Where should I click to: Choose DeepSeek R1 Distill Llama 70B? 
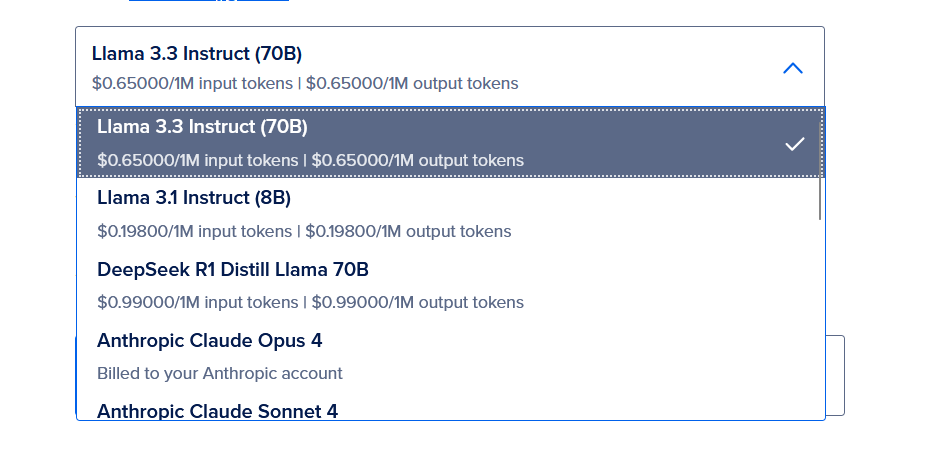(x=233, y=269)
